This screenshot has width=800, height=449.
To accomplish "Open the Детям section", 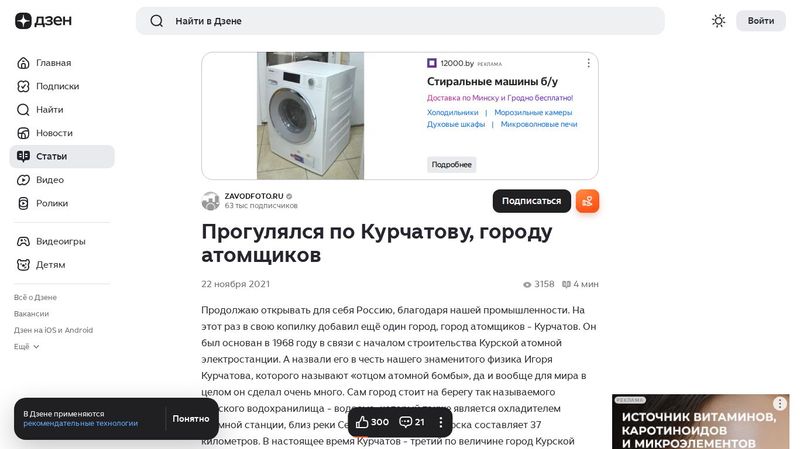I will 50,265.
